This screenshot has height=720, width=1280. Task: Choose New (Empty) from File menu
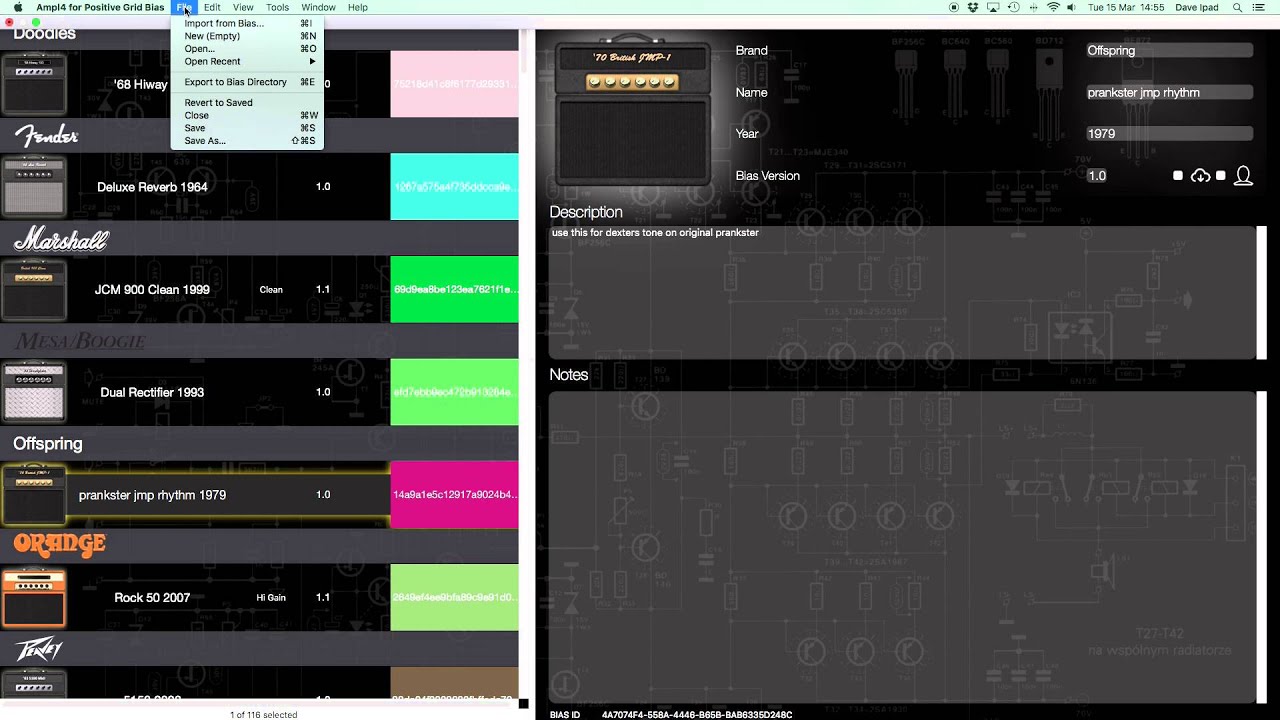click(x=247, y=36)
